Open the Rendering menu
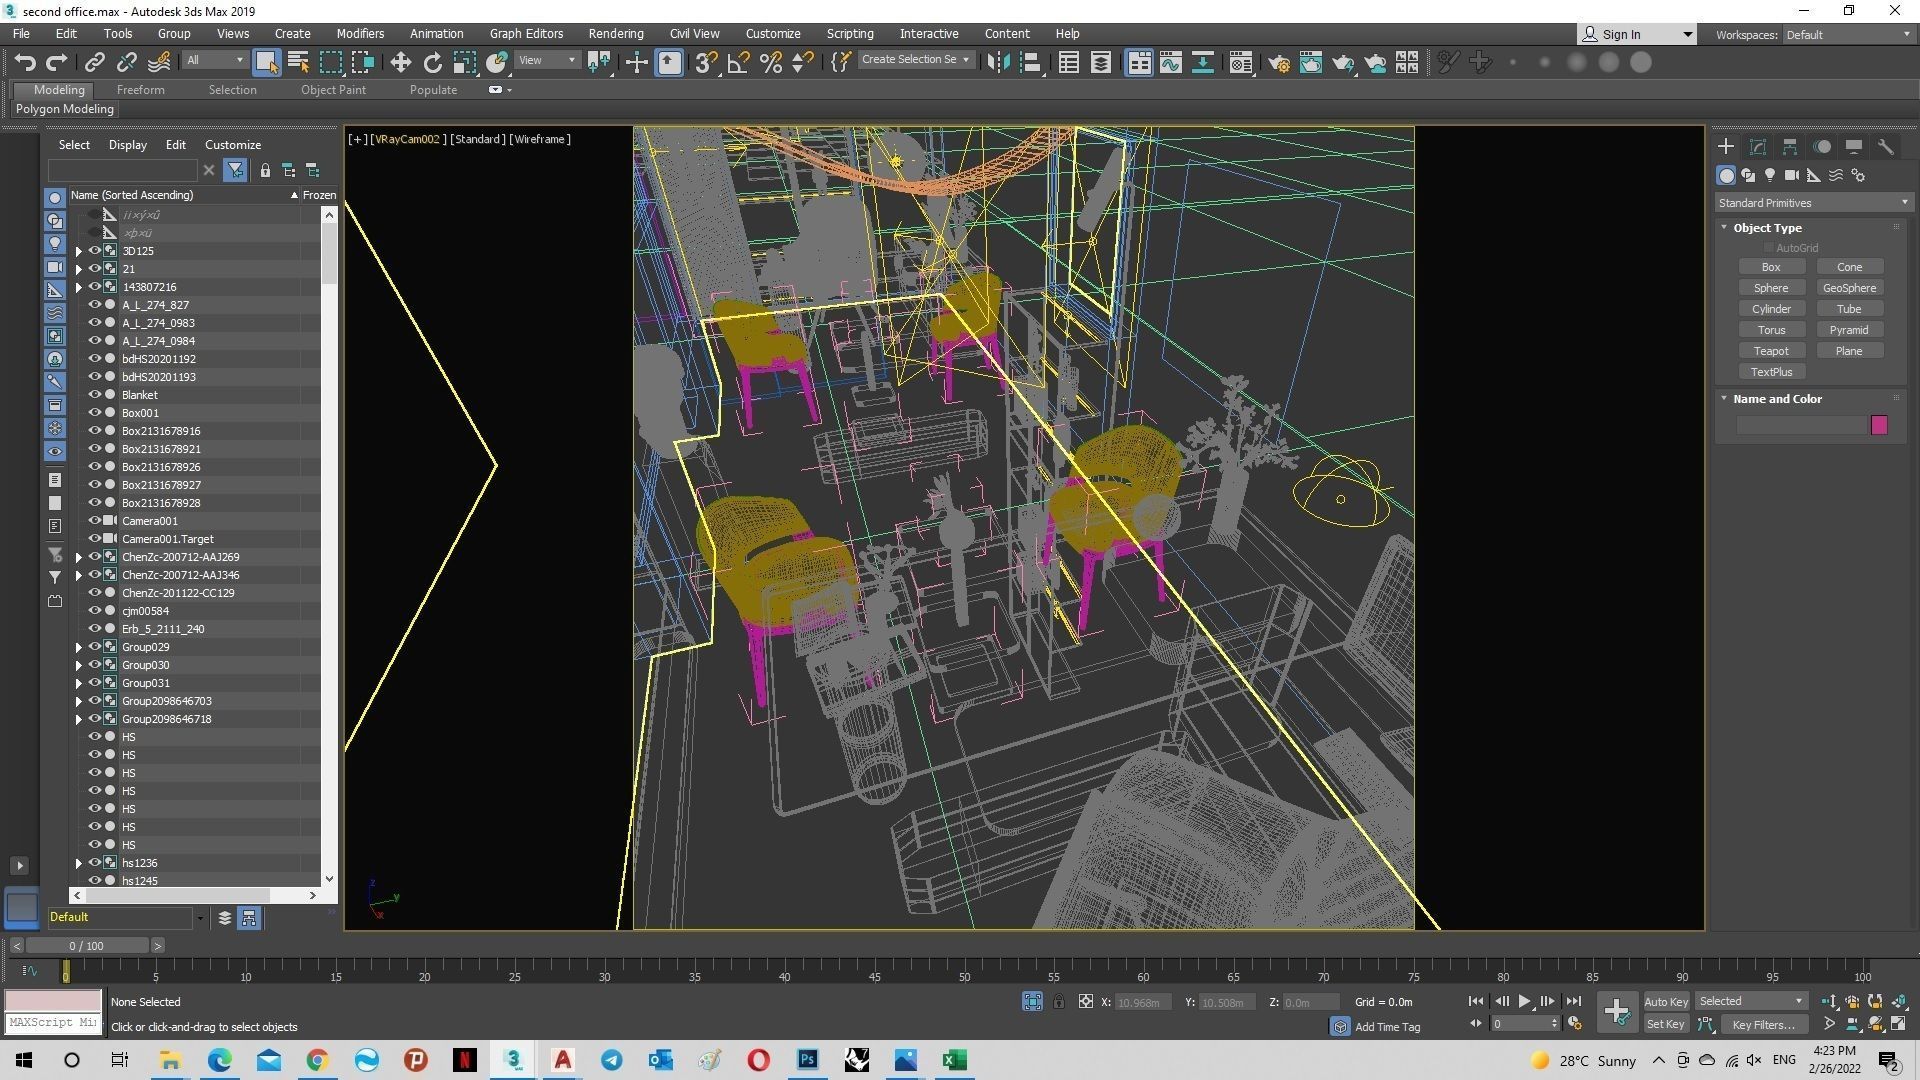The image size is (1920, 1080). 615,33
